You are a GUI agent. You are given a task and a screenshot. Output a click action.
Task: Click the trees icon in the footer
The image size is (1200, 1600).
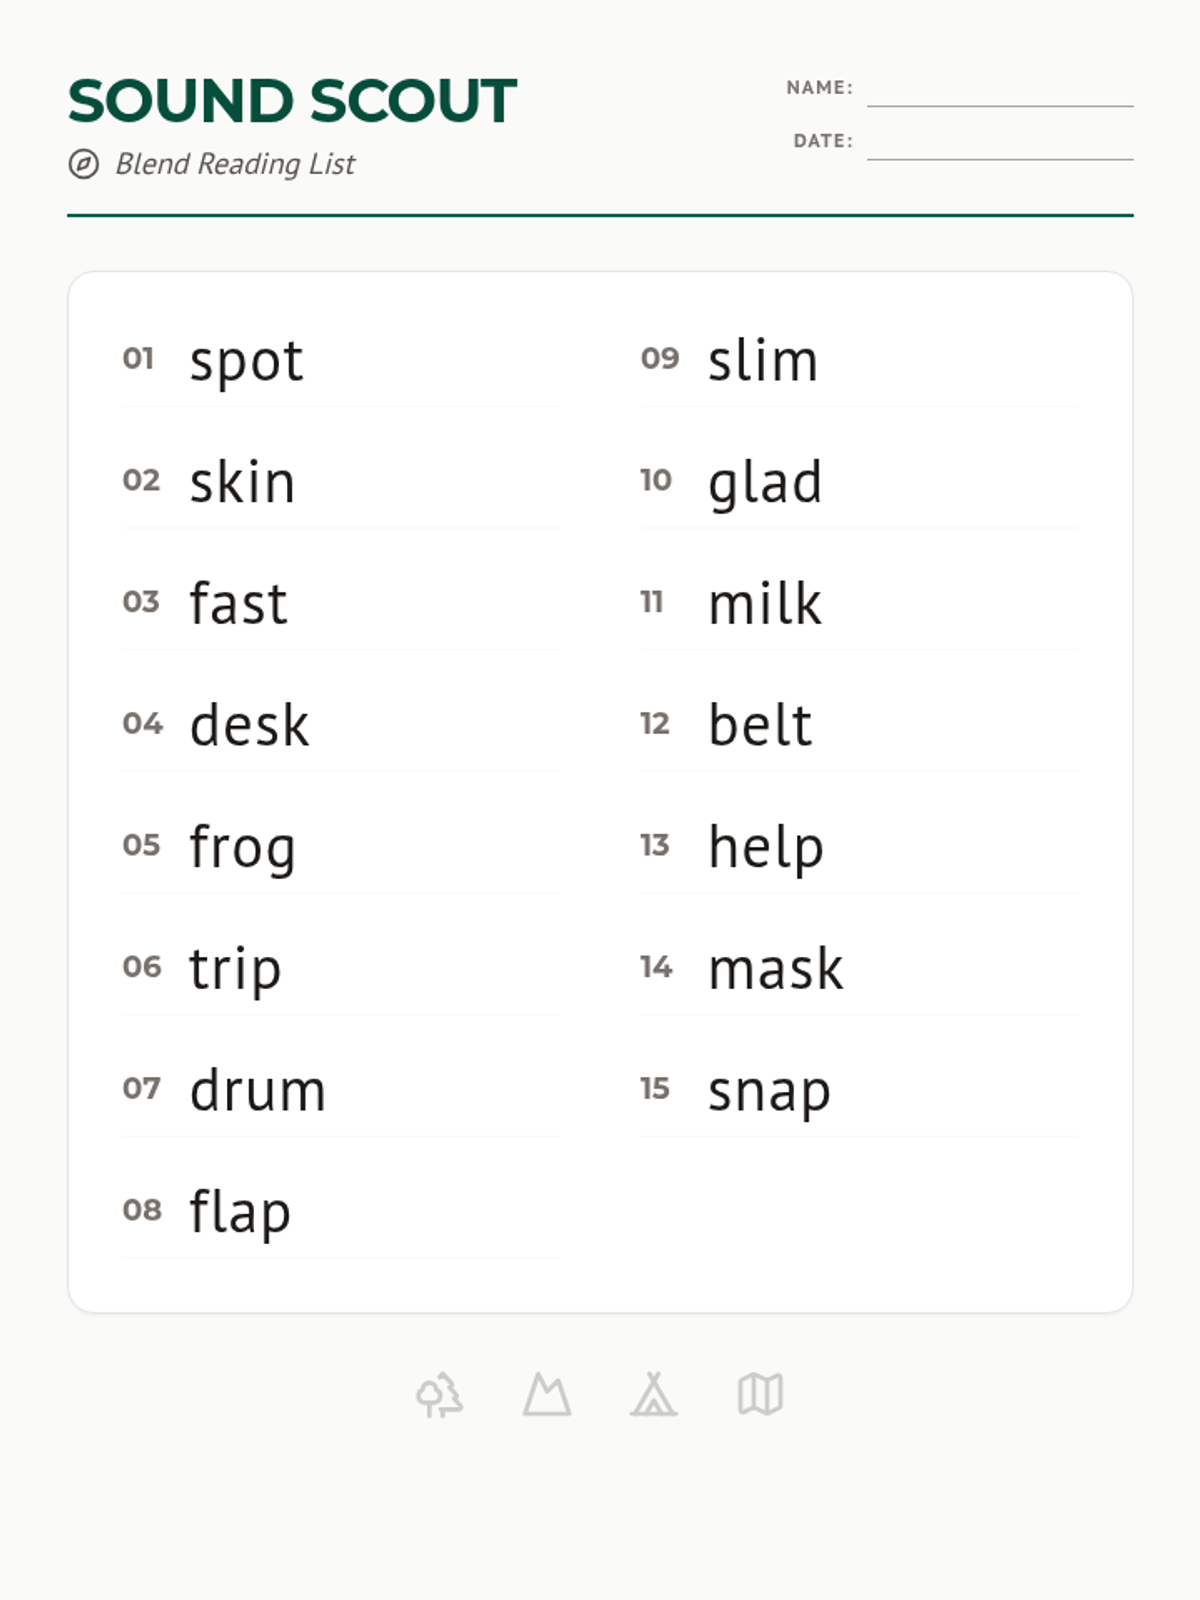click(440, 1394)
